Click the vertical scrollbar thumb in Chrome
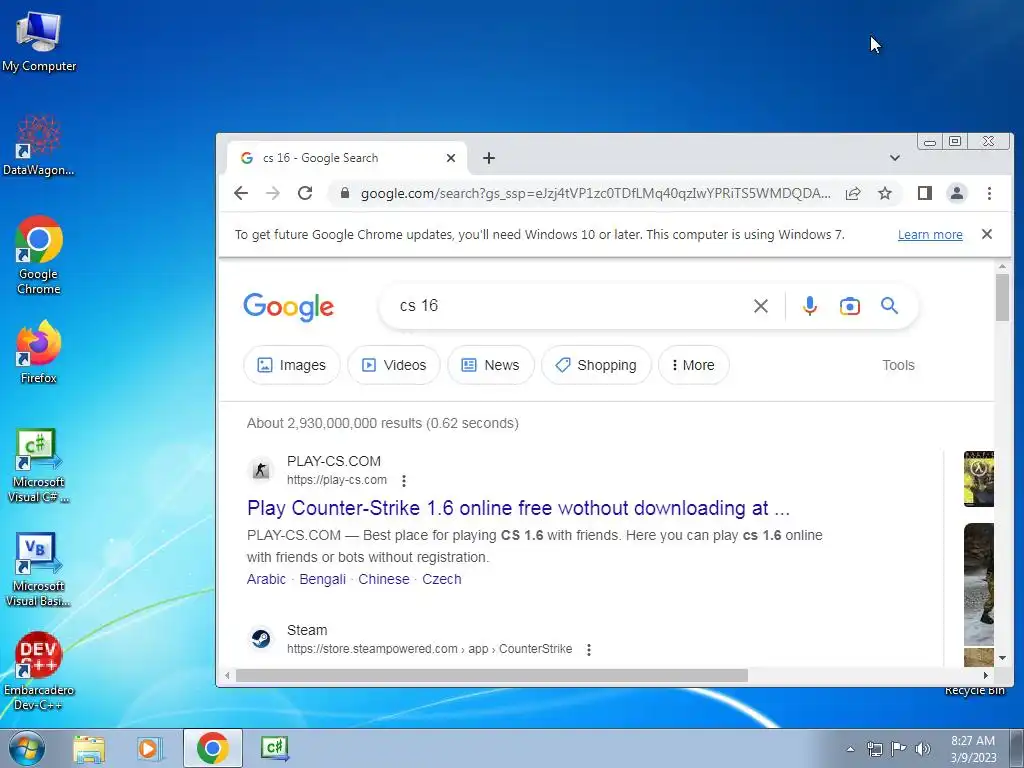1024x768 pixels. [x=1002, y=298]
